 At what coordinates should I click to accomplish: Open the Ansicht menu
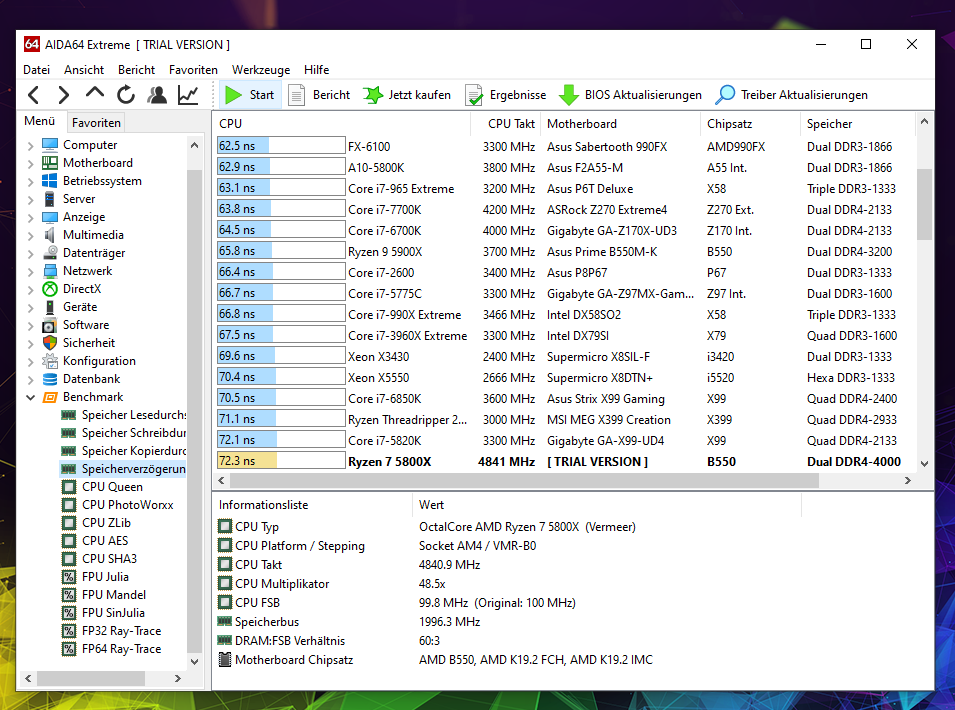(x=84, y=70)
